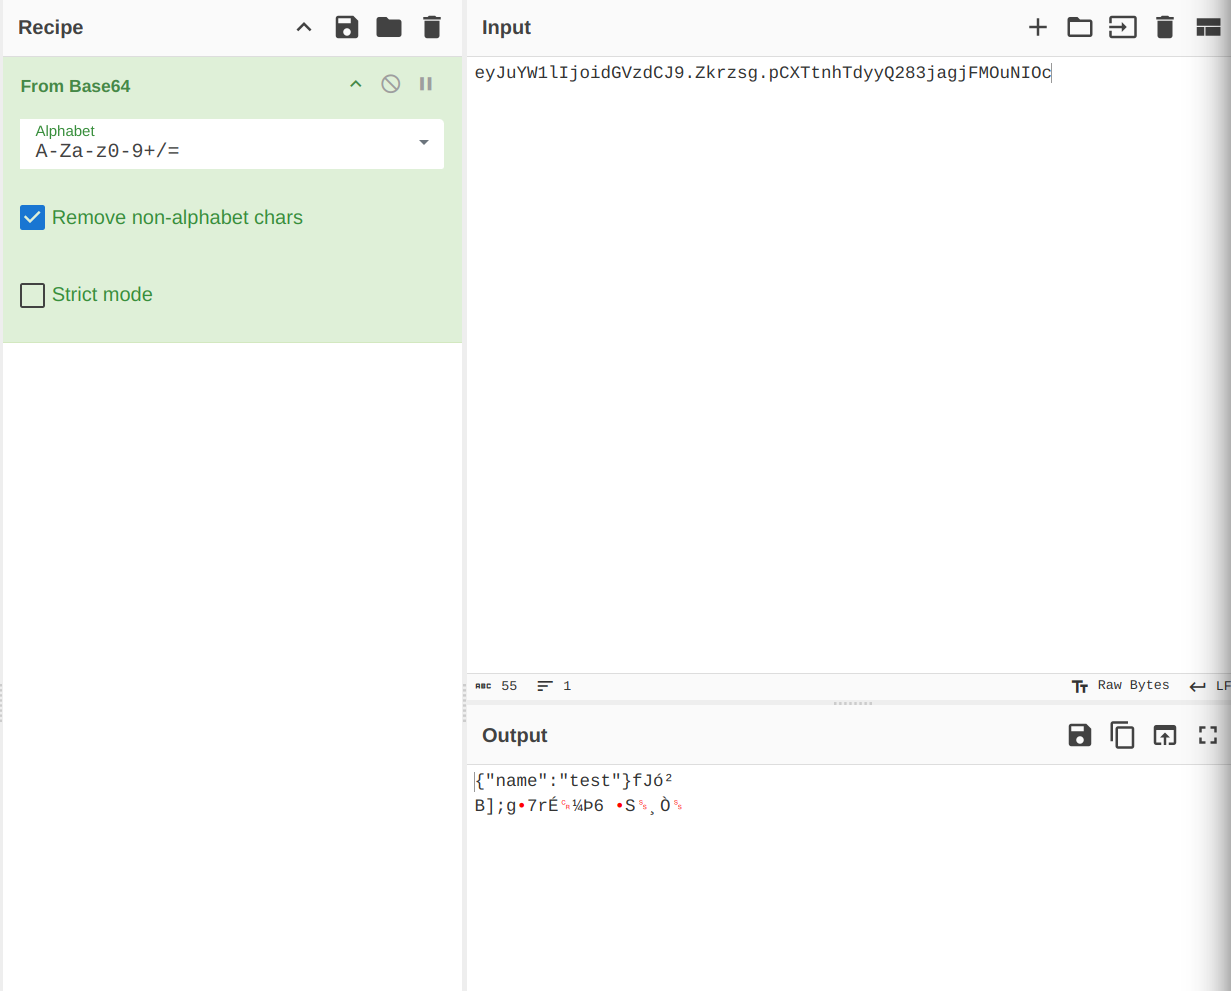
Task: Save output to file
Action: [x=1080, y=736]
